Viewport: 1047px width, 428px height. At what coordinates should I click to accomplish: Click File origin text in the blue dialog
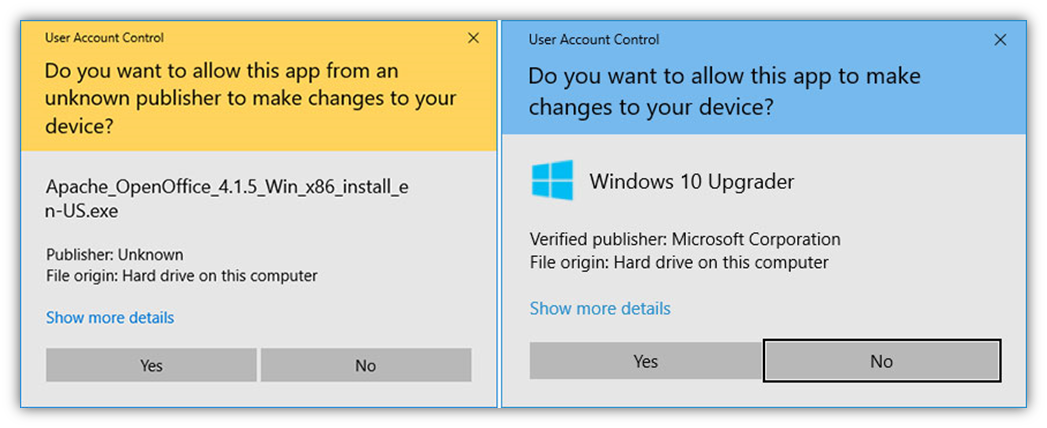point(679,262)
